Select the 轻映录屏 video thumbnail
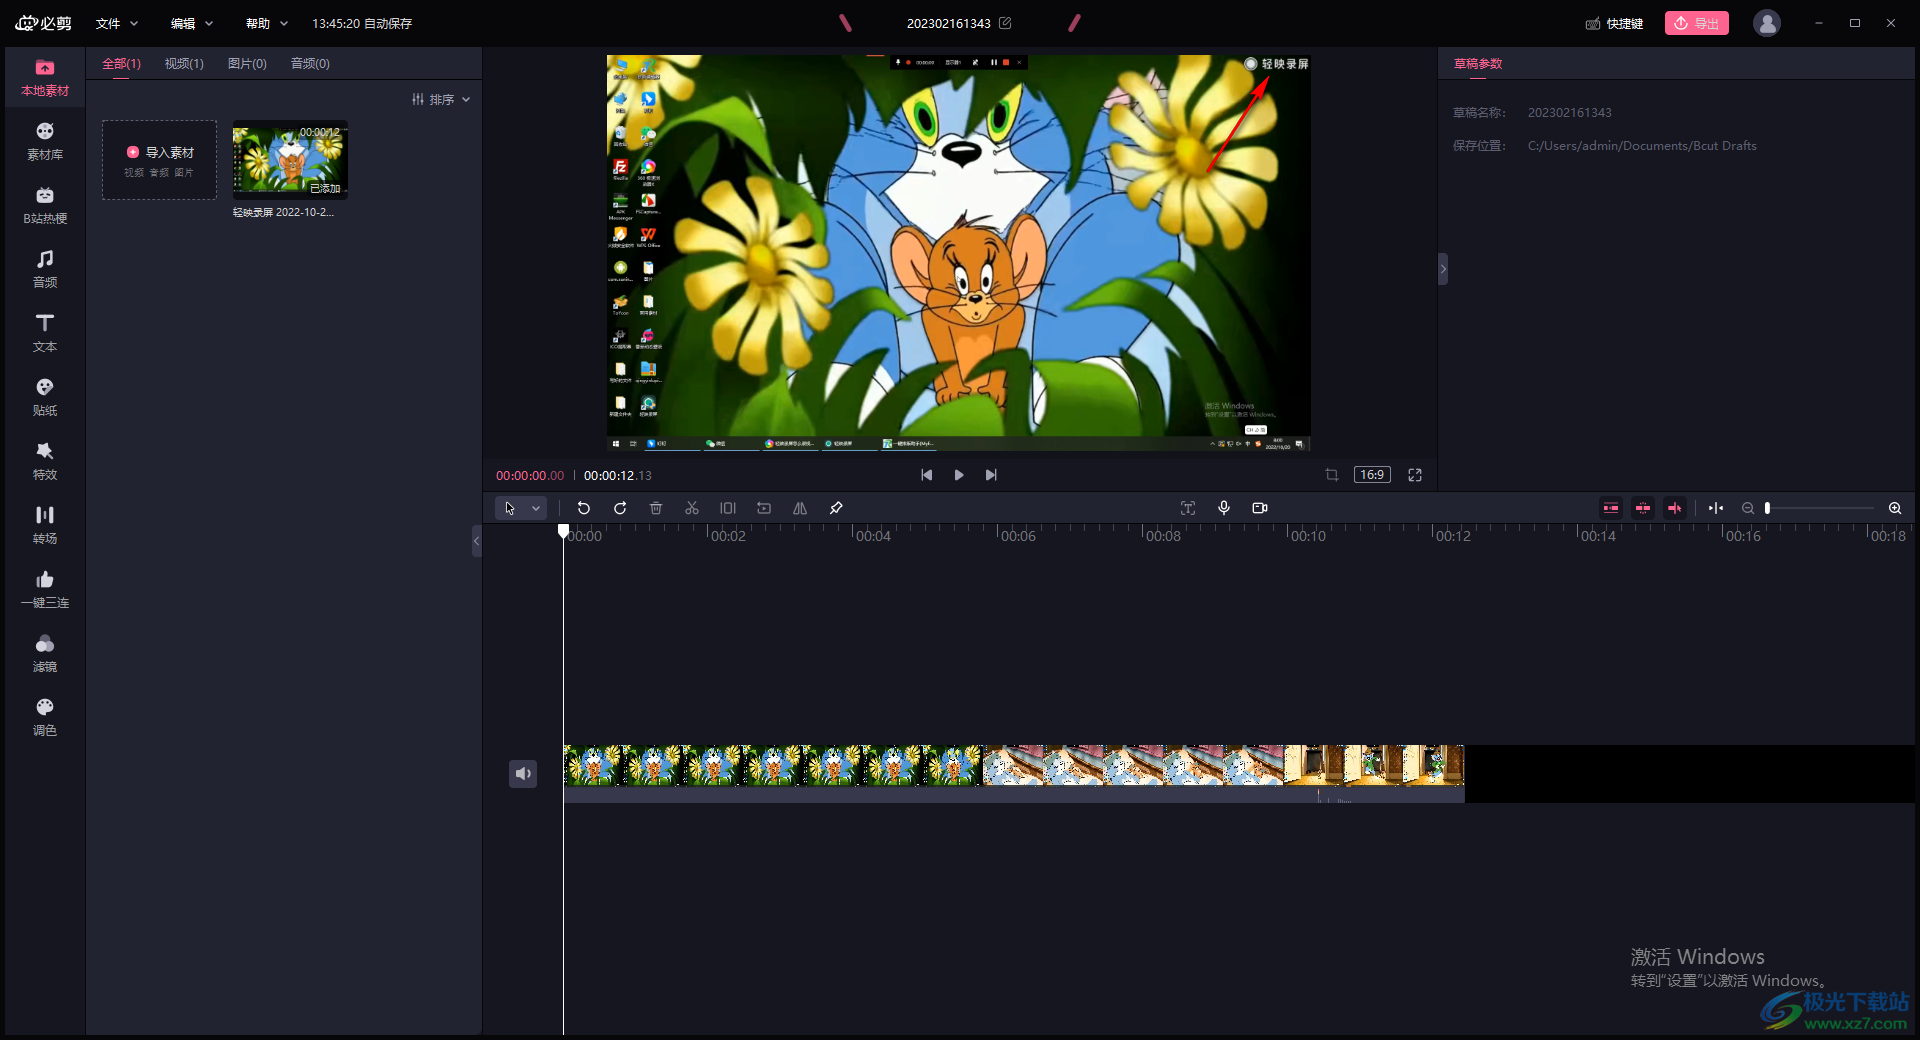The width and height of the screenshot is (1920, 1040). 290,160
